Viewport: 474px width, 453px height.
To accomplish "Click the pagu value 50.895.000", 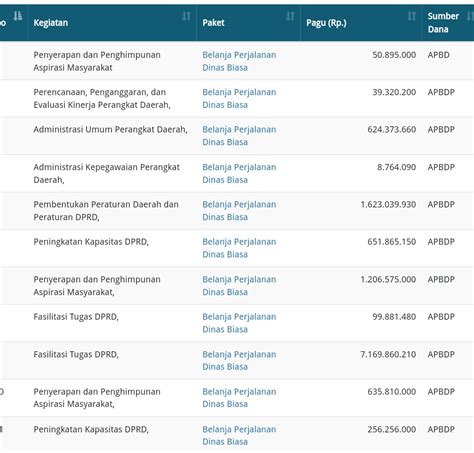I will (394, 55).
